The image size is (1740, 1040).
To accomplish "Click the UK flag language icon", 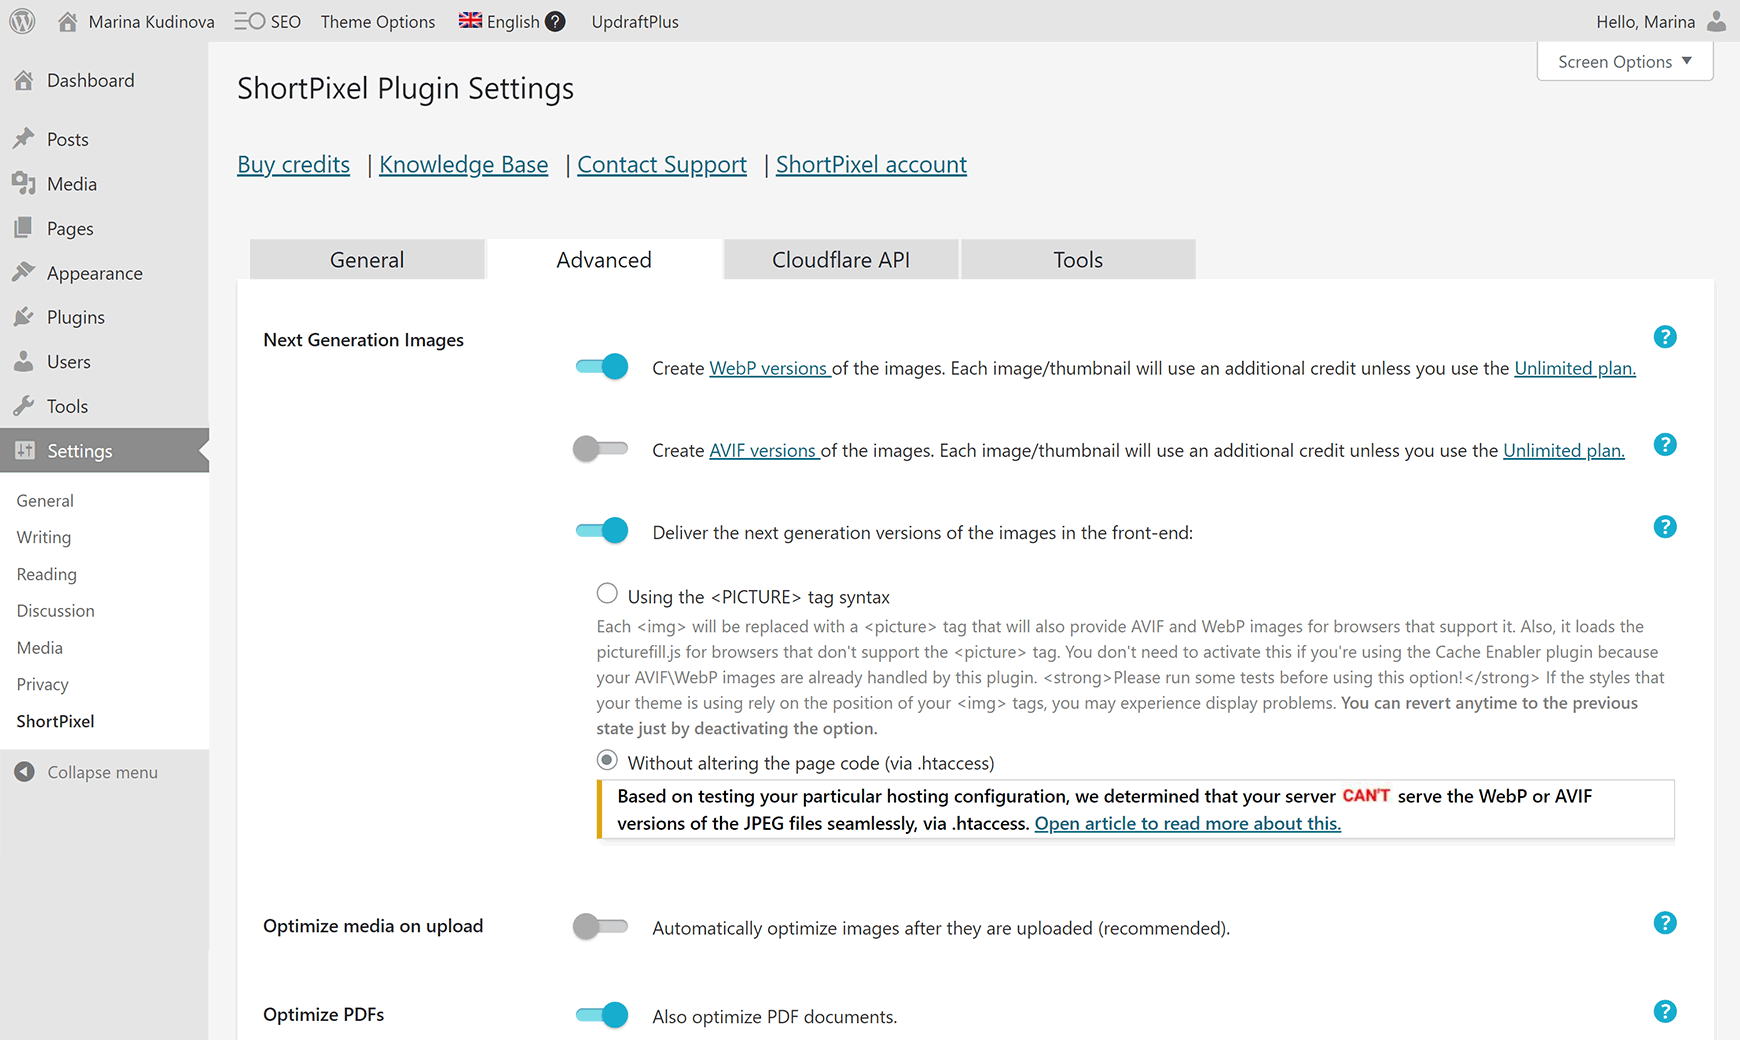I will tap(470, 20).
